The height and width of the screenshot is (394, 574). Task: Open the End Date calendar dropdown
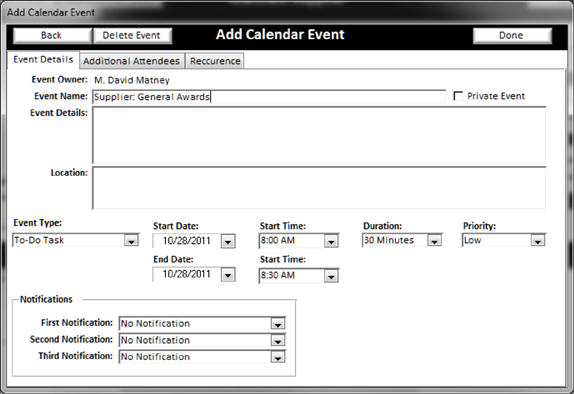tap(228, 275)
